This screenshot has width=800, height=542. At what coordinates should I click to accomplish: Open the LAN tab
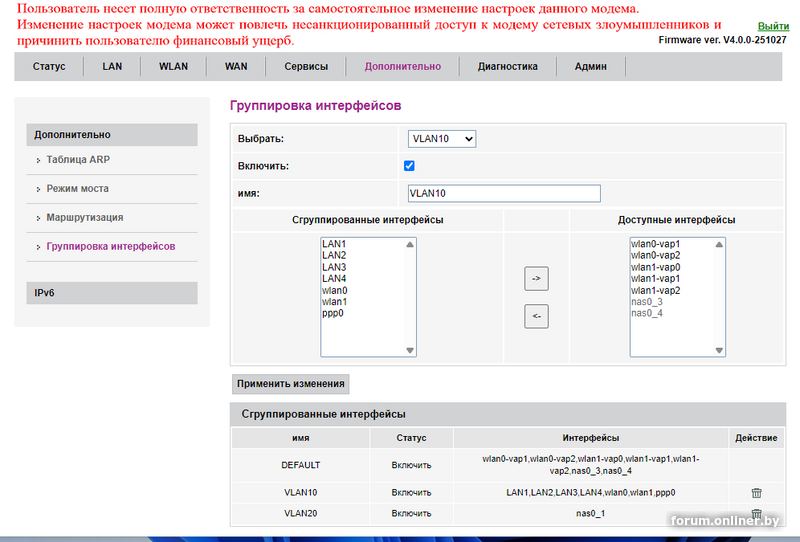coord(112,66)
